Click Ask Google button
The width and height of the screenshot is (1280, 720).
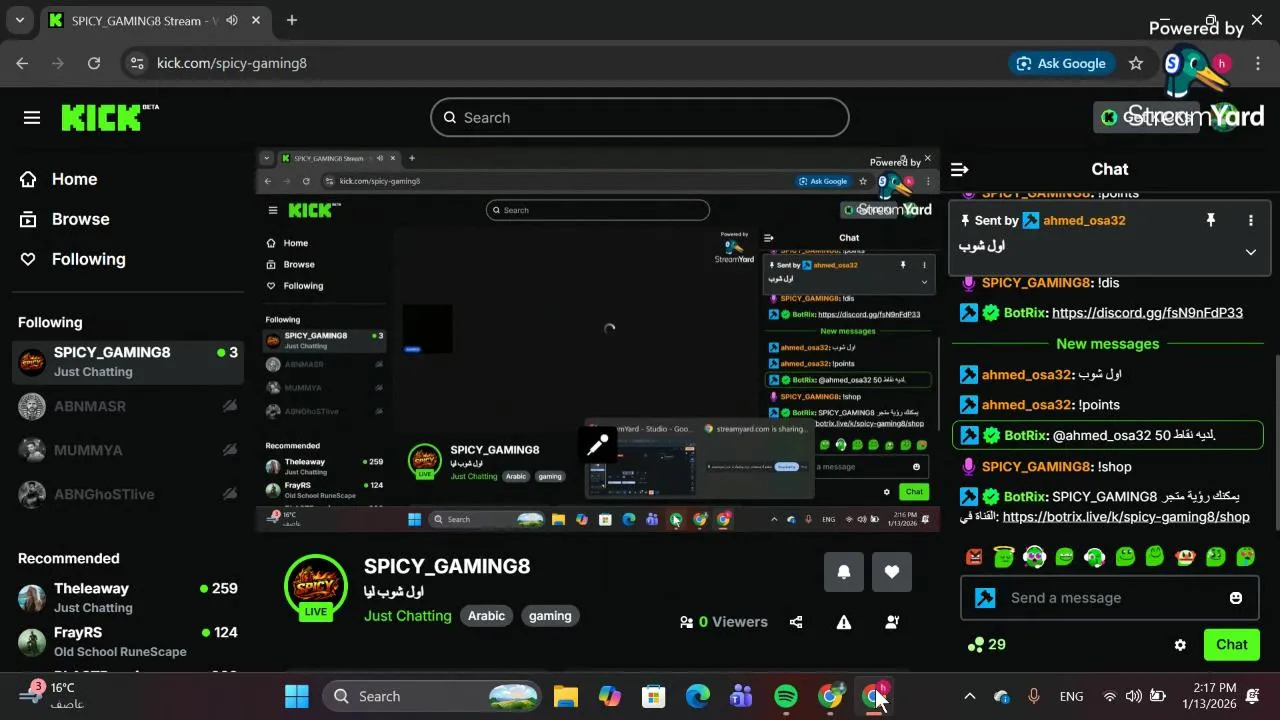[x=1062, y=63]
